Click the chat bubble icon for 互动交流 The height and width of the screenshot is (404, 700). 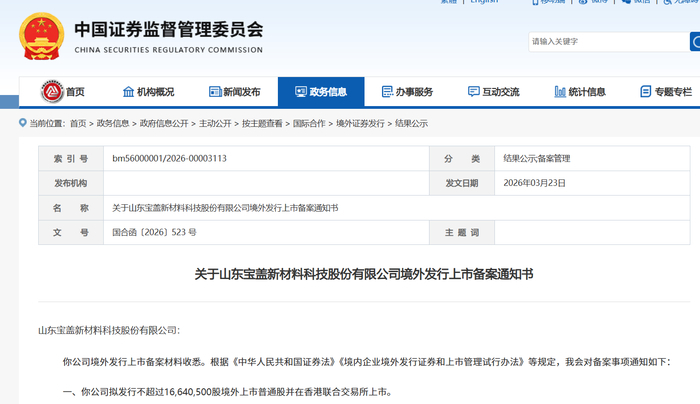pos(473,92)
